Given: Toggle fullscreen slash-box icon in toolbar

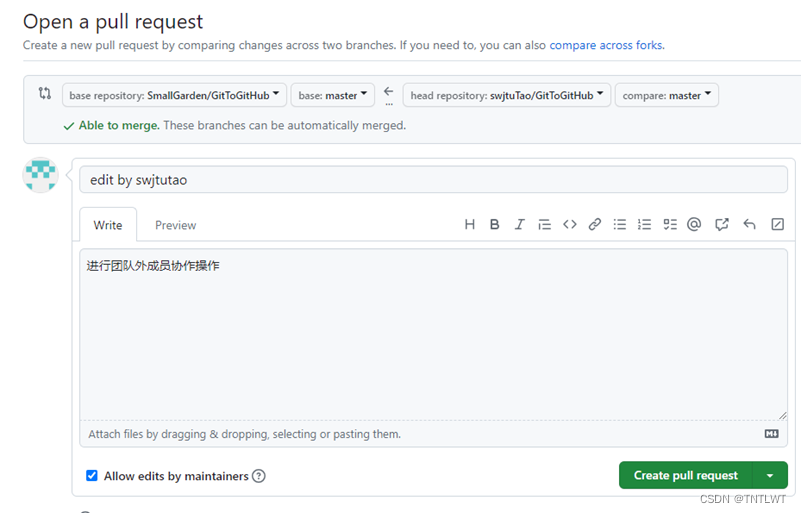Looking at the screenshot, I should pyautogui.click(x=778, y=224).
